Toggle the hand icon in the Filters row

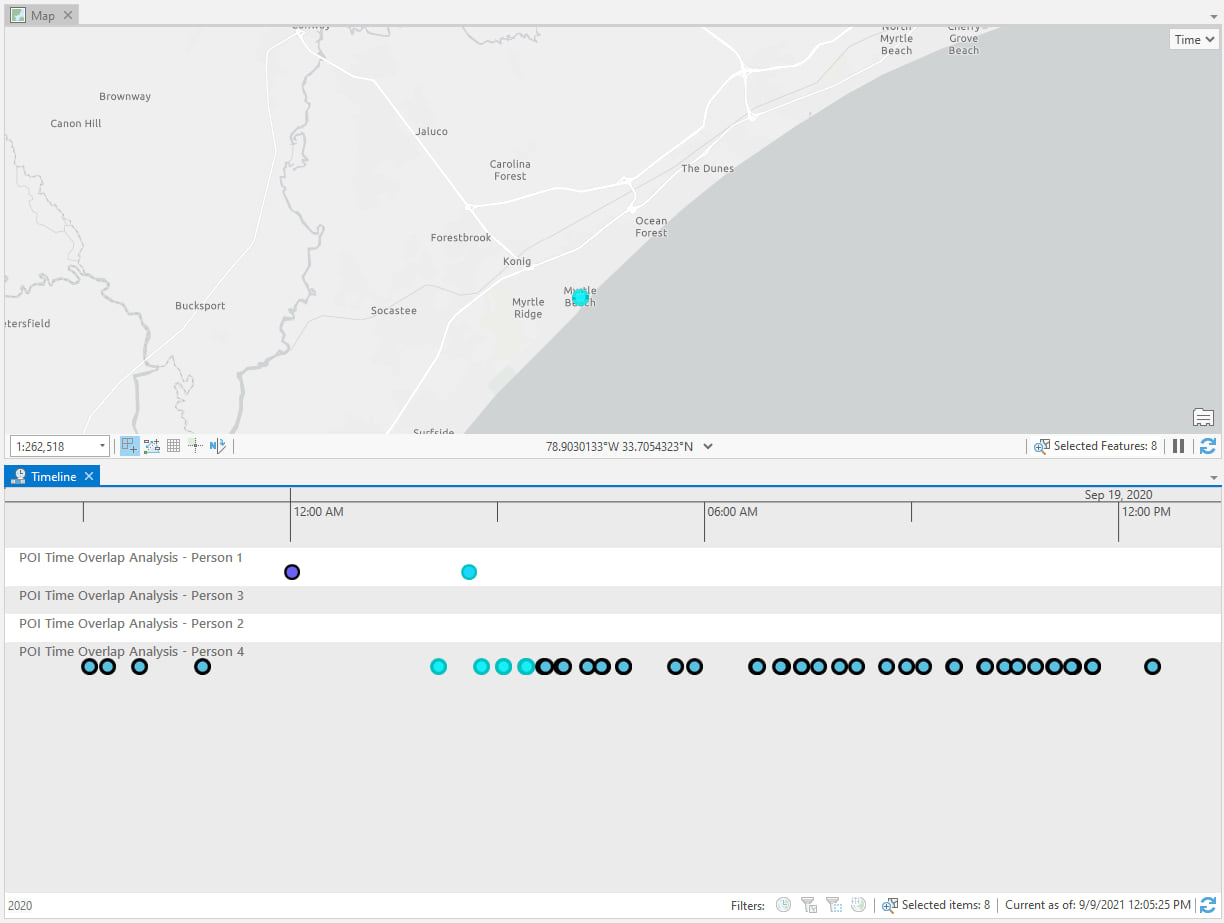tap(858, 904)
